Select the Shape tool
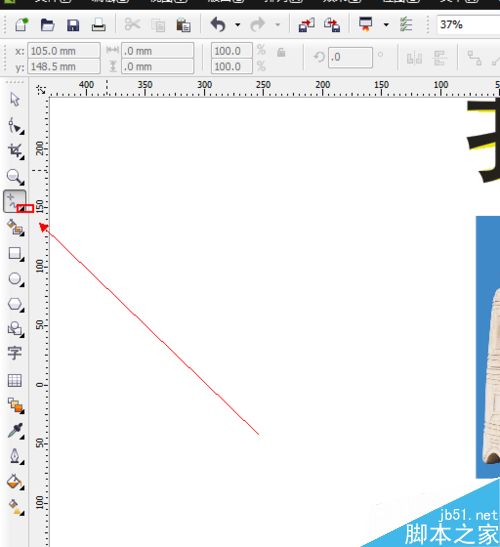500x547 pixels. click(x=15, y=126)
